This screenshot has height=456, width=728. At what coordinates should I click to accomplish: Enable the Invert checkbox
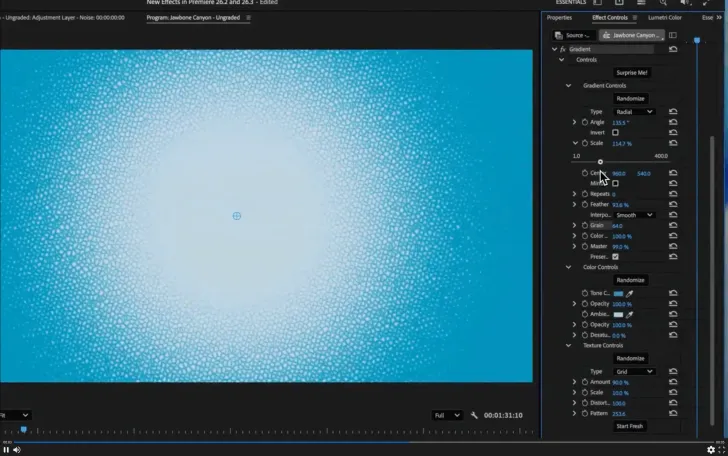[615, 132]
